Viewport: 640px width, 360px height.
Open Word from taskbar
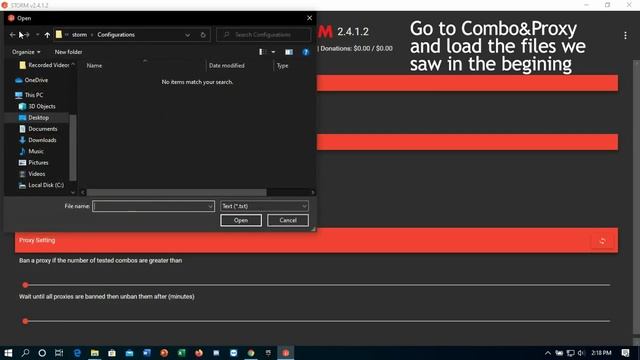[x=147, y=353]
